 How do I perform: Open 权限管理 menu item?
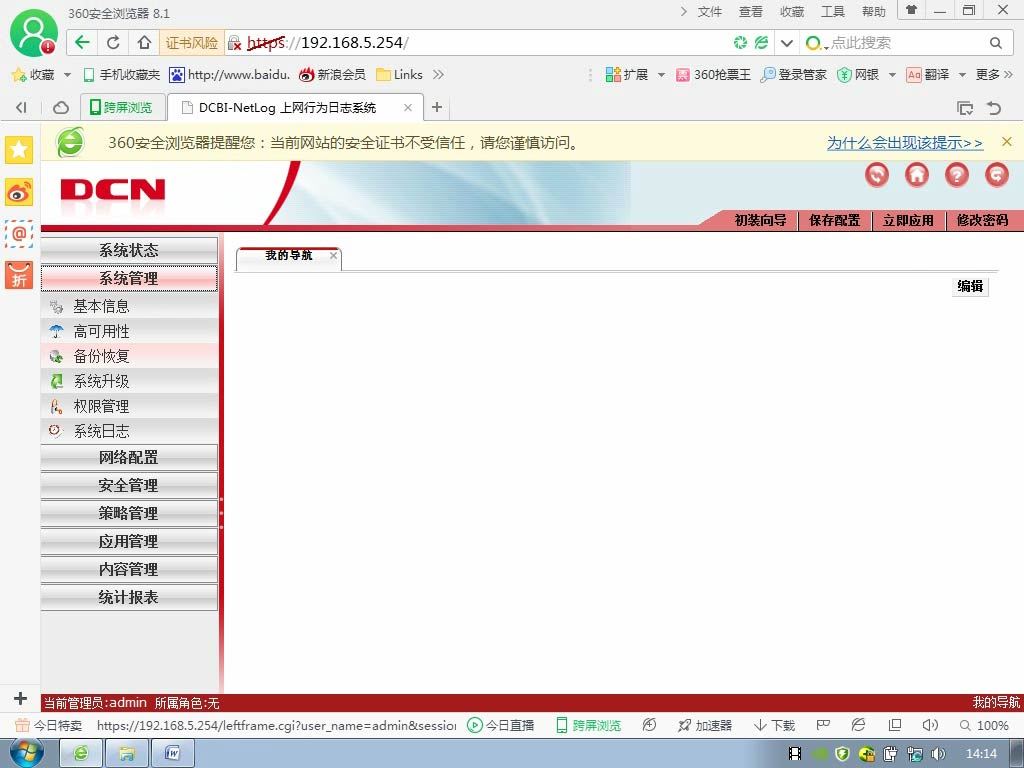pos(129,406)
